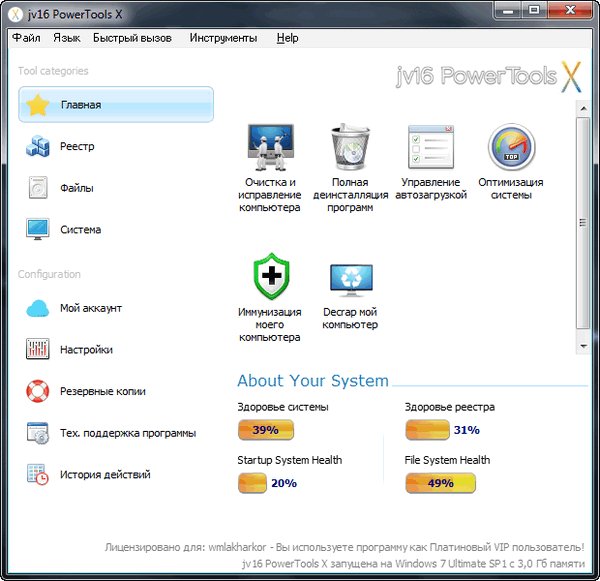
Task: Select the Файлы category label
Action: coord(77,188)
